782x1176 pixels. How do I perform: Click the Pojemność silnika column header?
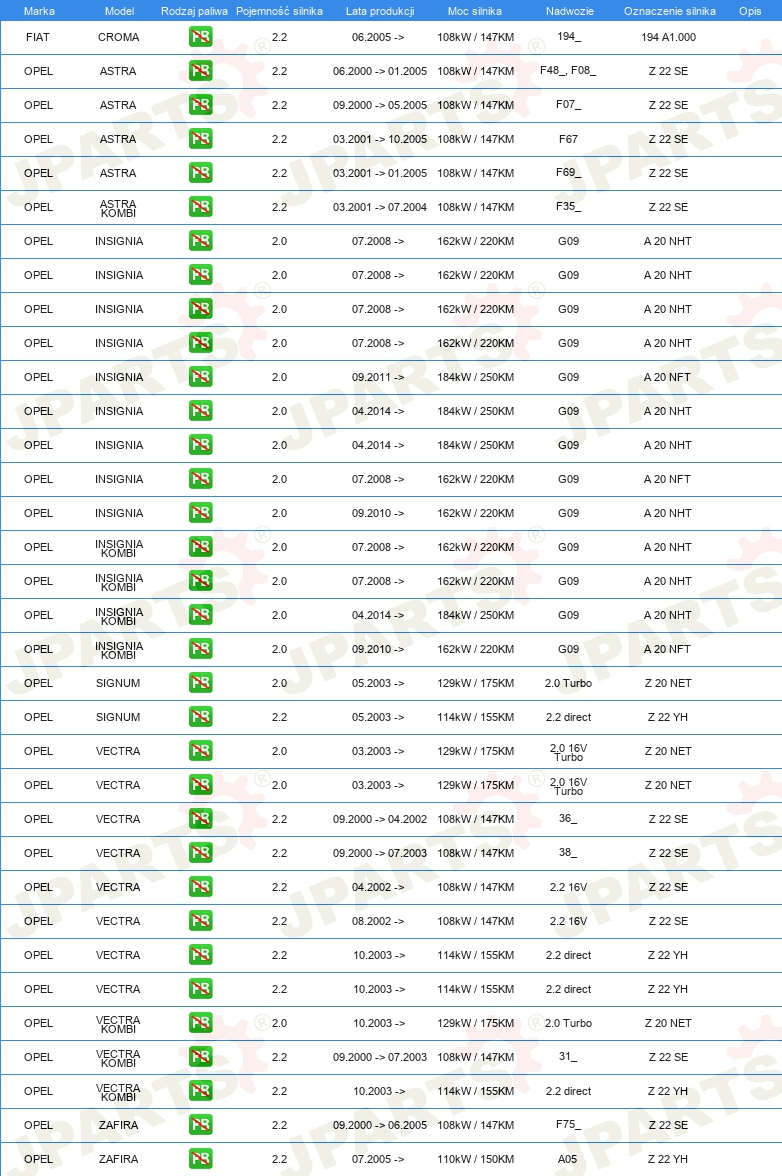279,11
